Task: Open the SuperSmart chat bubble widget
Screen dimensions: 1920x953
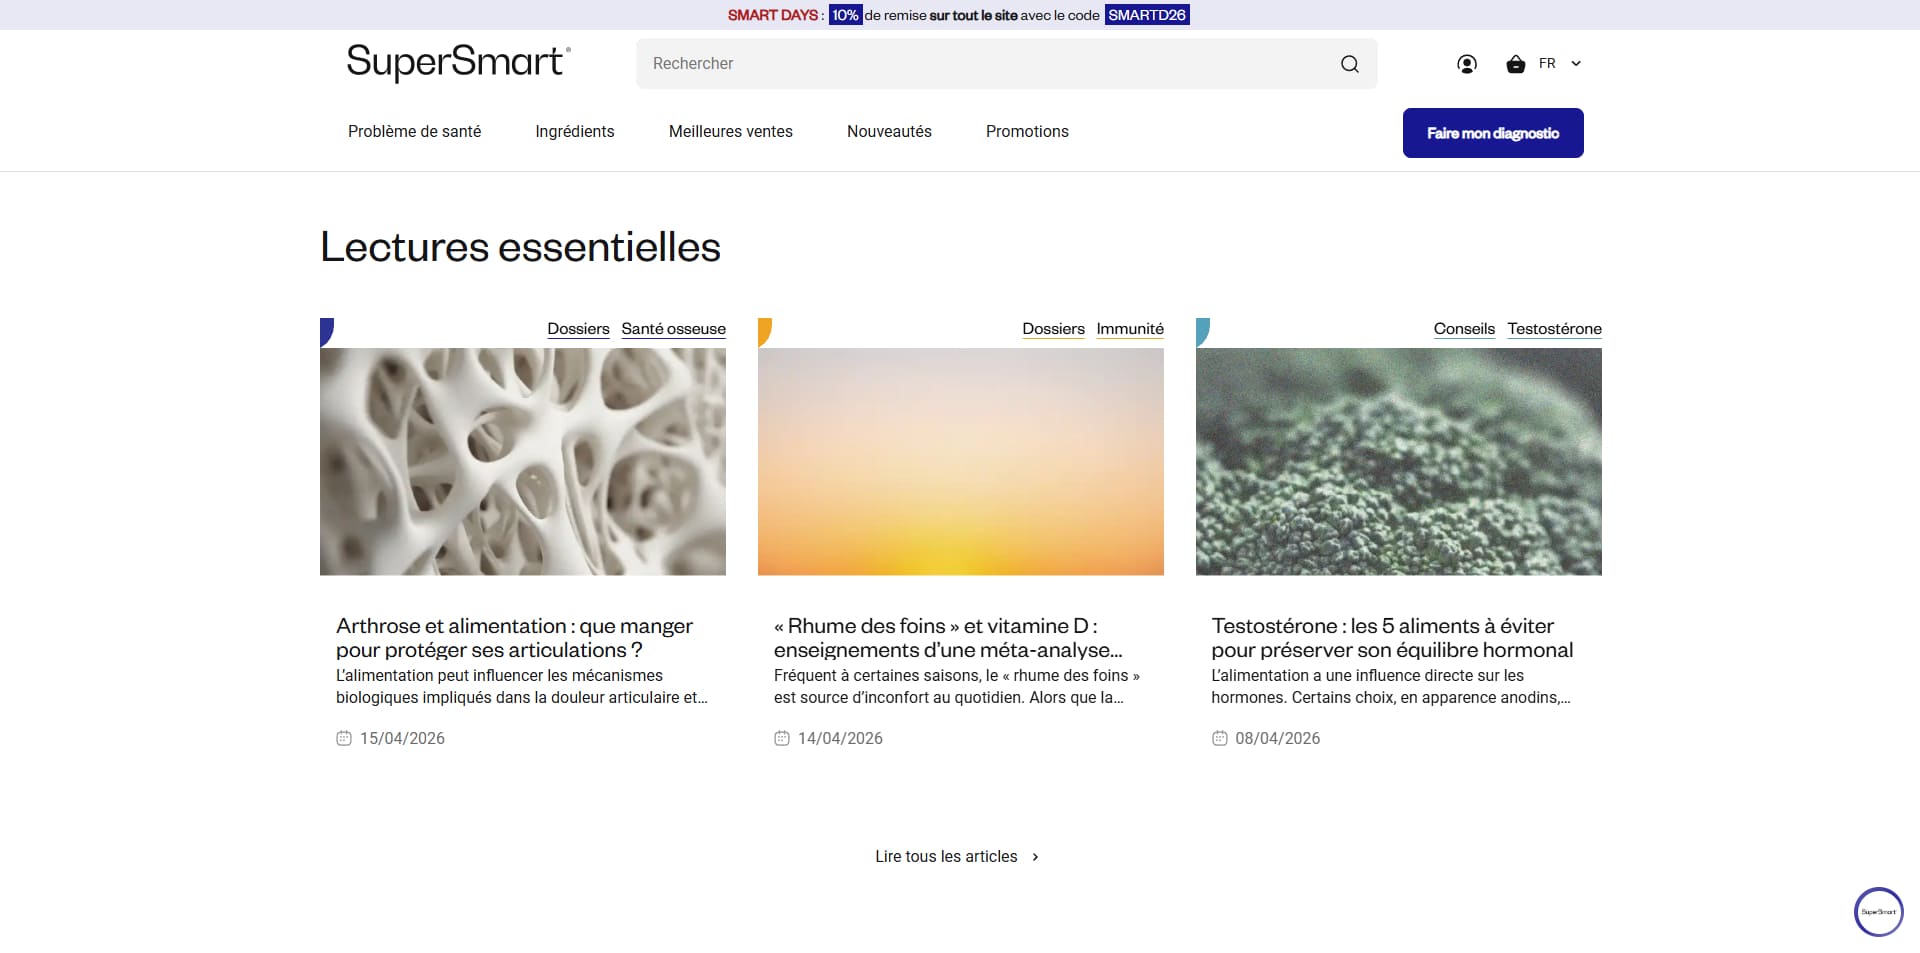Action: tap(1878, 912)
